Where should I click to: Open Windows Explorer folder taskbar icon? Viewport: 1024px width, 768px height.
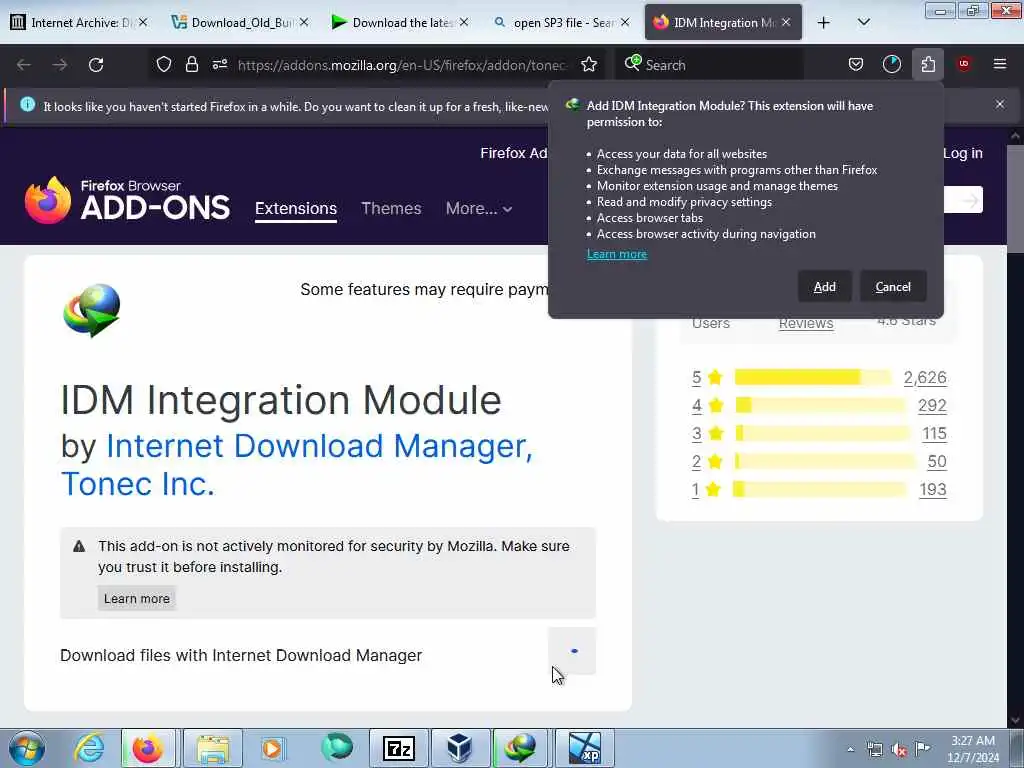coord(213,748)
